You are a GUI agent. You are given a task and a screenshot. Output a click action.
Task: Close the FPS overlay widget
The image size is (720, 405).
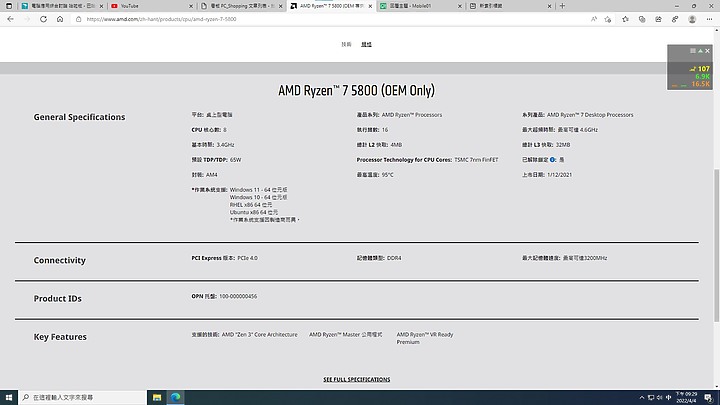coord(708,51)
